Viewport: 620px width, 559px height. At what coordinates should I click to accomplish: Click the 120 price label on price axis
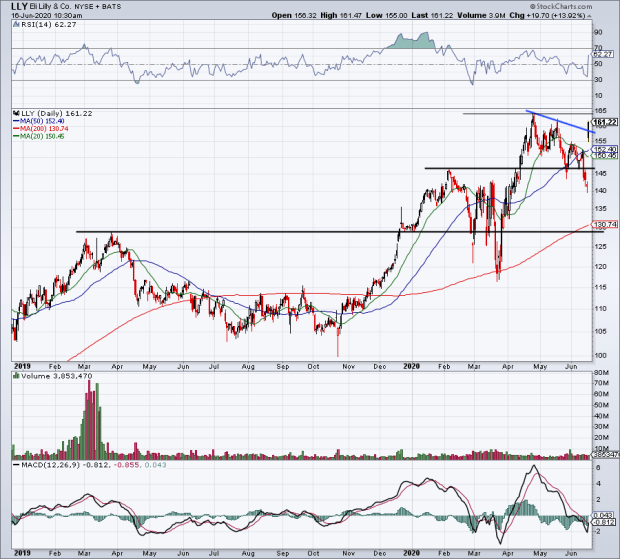click(600, 266)
